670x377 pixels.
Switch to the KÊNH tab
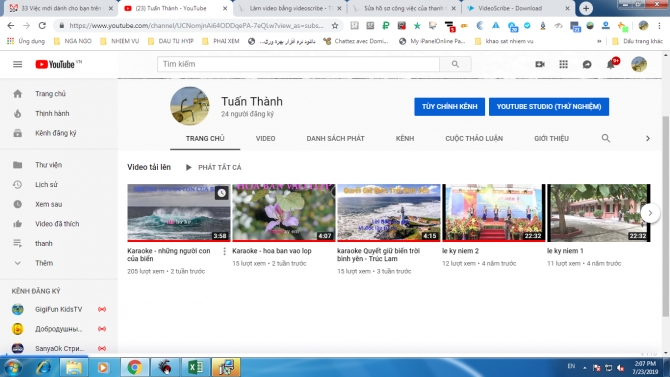[x=405, y=138]
